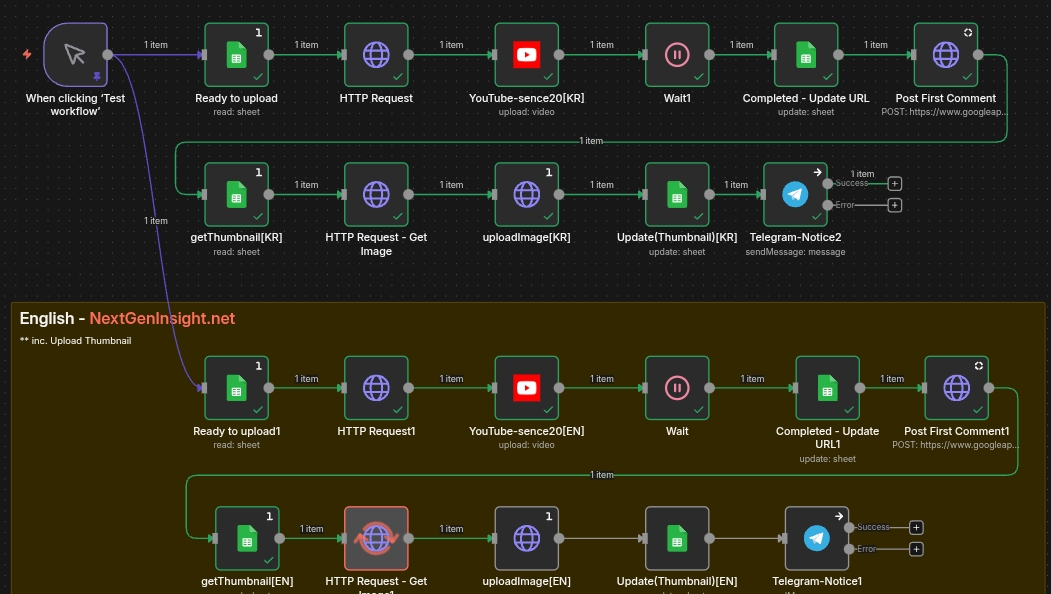This screenshot has height=594, width=1051.
Task: Click plus on Telegram-Notice1 Error output
Action: tap(915, 549)
